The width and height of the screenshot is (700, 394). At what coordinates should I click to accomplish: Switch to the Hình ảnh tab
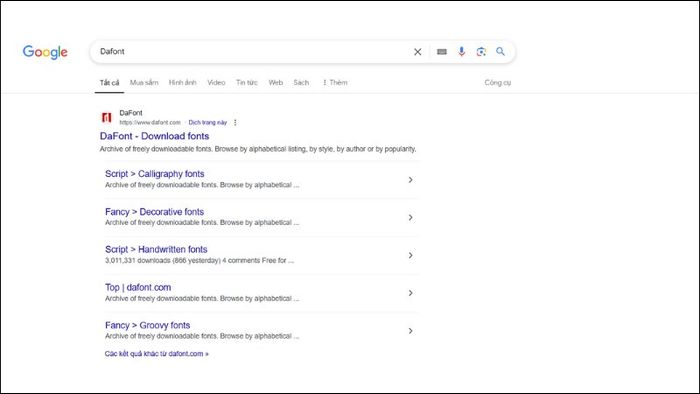coord(183,83)
